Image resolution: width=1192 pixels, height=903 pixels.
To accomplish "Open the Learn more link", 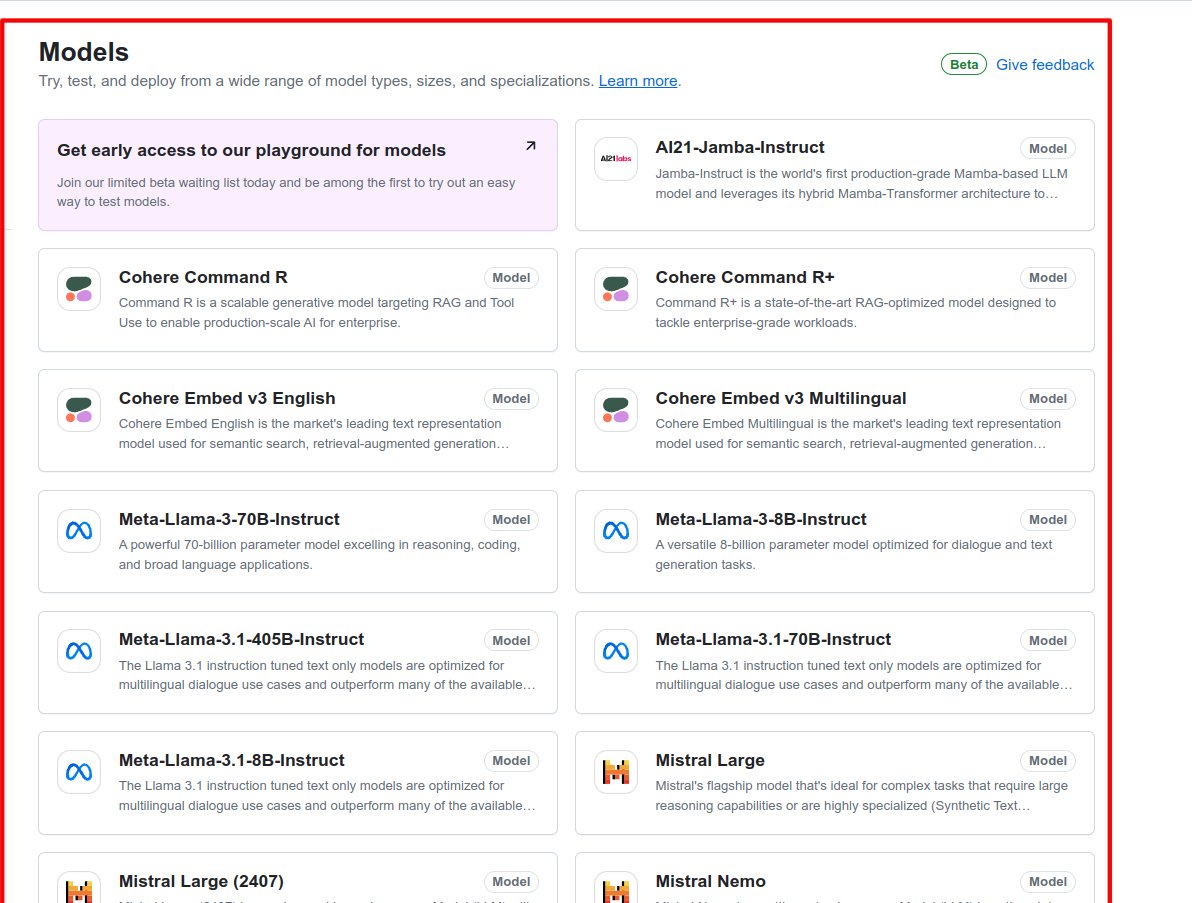I will [638, 81].
